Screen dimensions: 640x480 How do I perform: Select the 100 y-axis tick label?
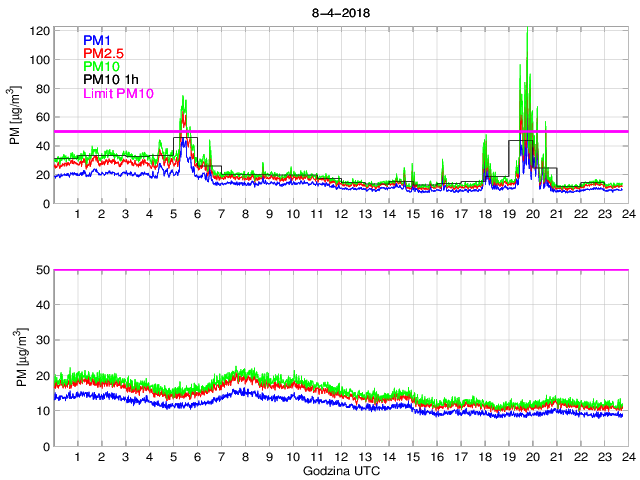(x=39, y=60)
